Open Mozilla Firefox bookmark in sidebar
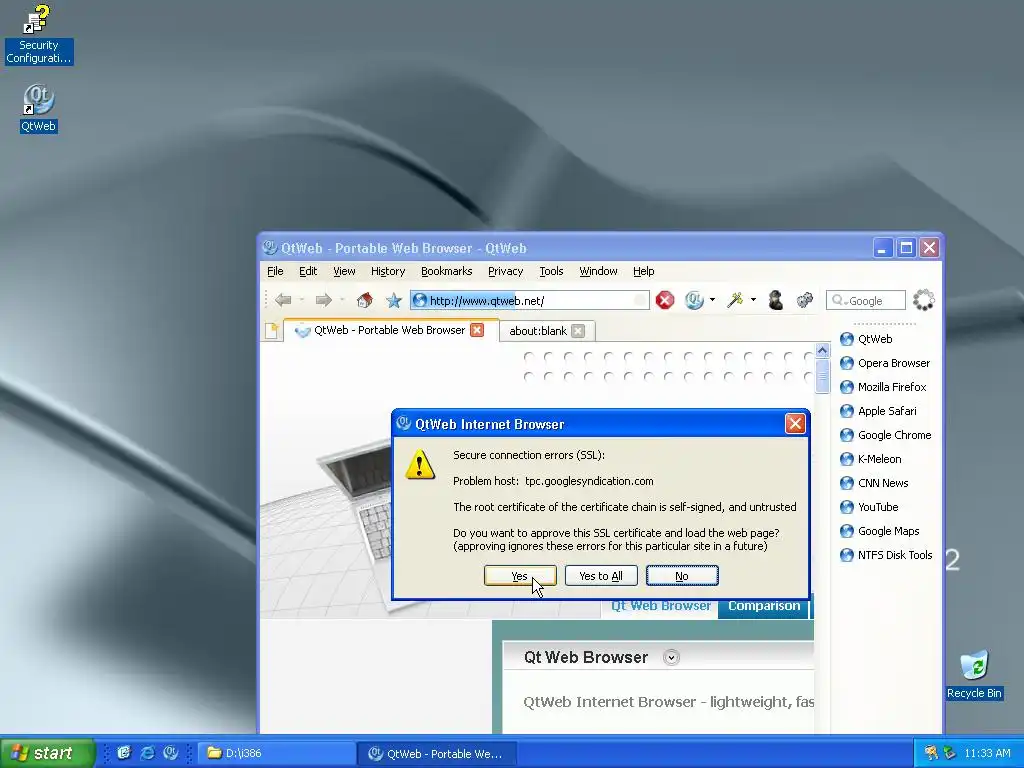Image resolution: width=1024 pixels, height=768 pixels. (x=883, y=387)
